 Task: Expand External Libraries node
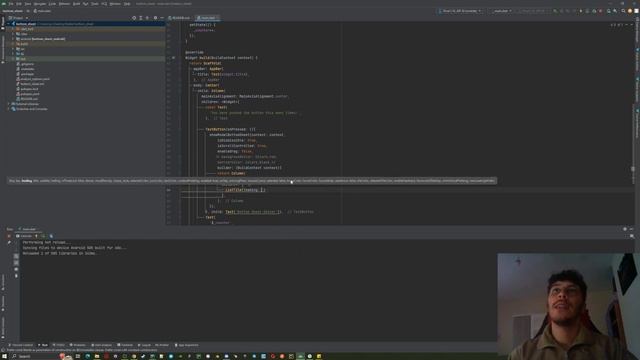tap(9, 104)
